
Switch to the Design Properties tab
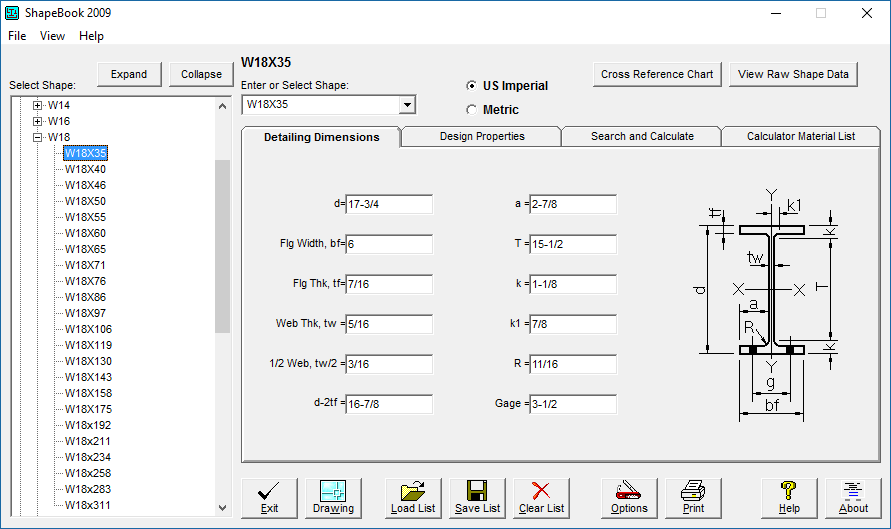[x=482, y=136]
